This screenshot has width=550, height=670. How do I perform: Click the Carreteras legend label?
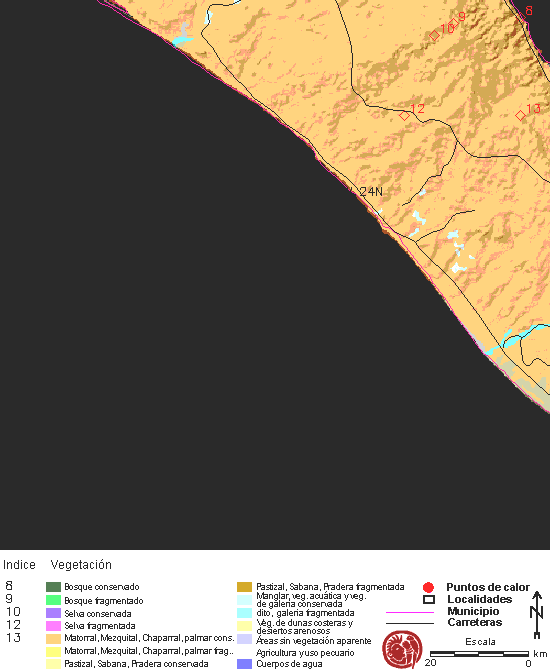click(x=475, y=622)
